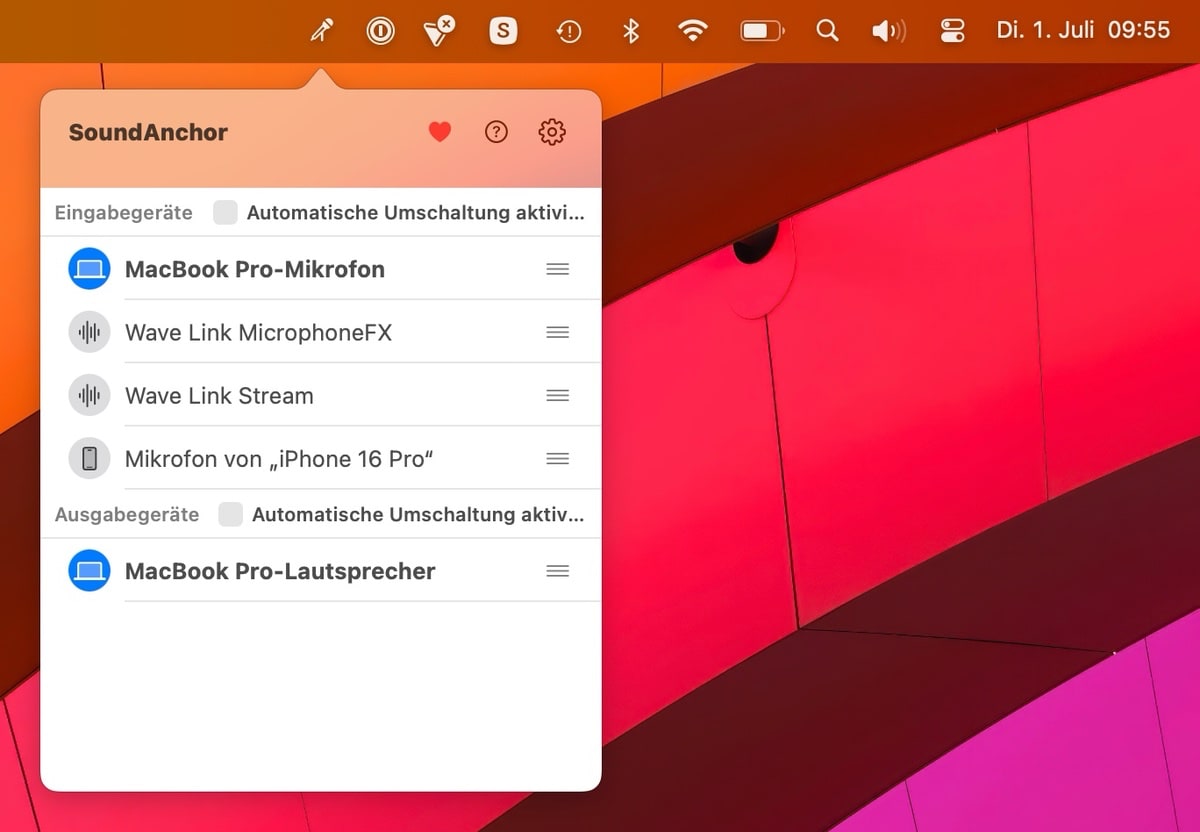Click the laptop icon for MacBook Pro-Lautsprecher
Viewport: 1200px width, 832px height.
(x=89, y=571)
